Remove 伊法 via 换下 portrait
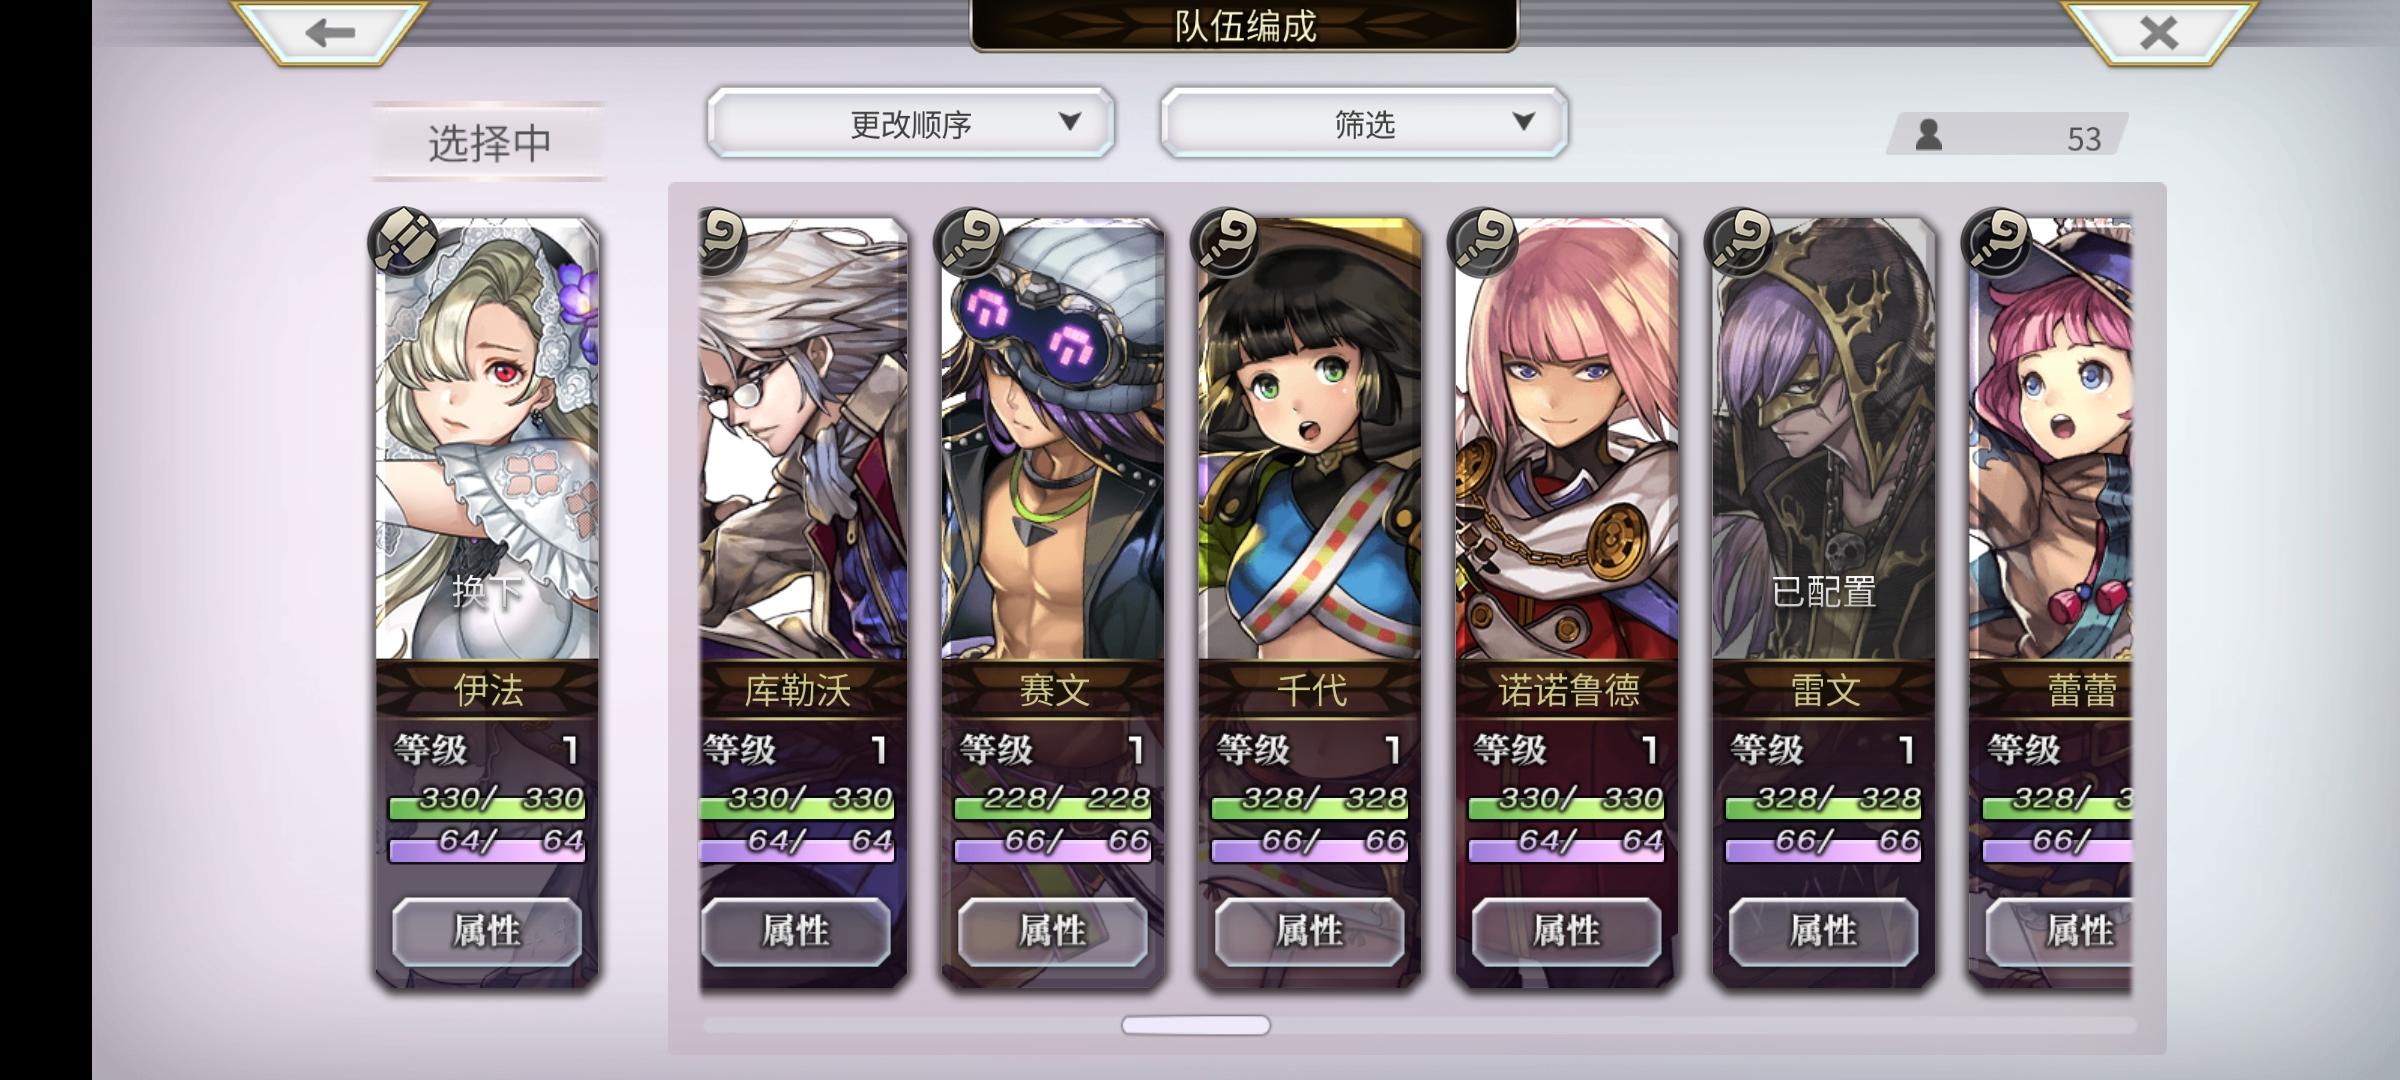Viewport: 2400px width, 1080px height. tap(487, 440)
